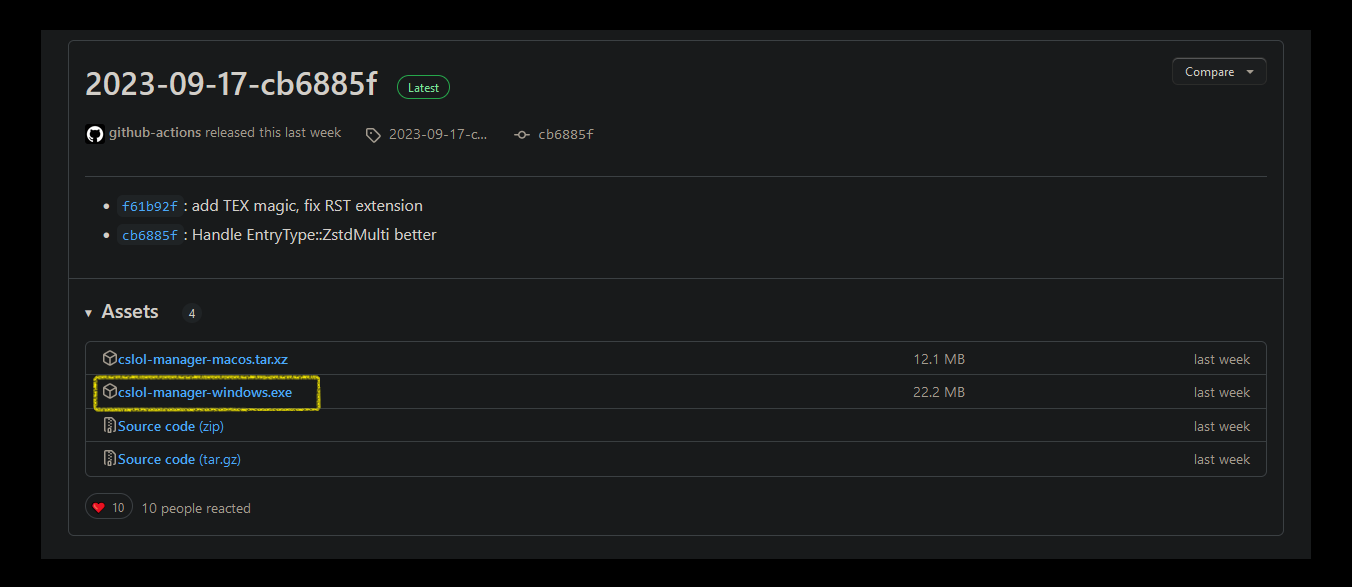Click the package icon for cslol-manager-windows.exe

110,391
